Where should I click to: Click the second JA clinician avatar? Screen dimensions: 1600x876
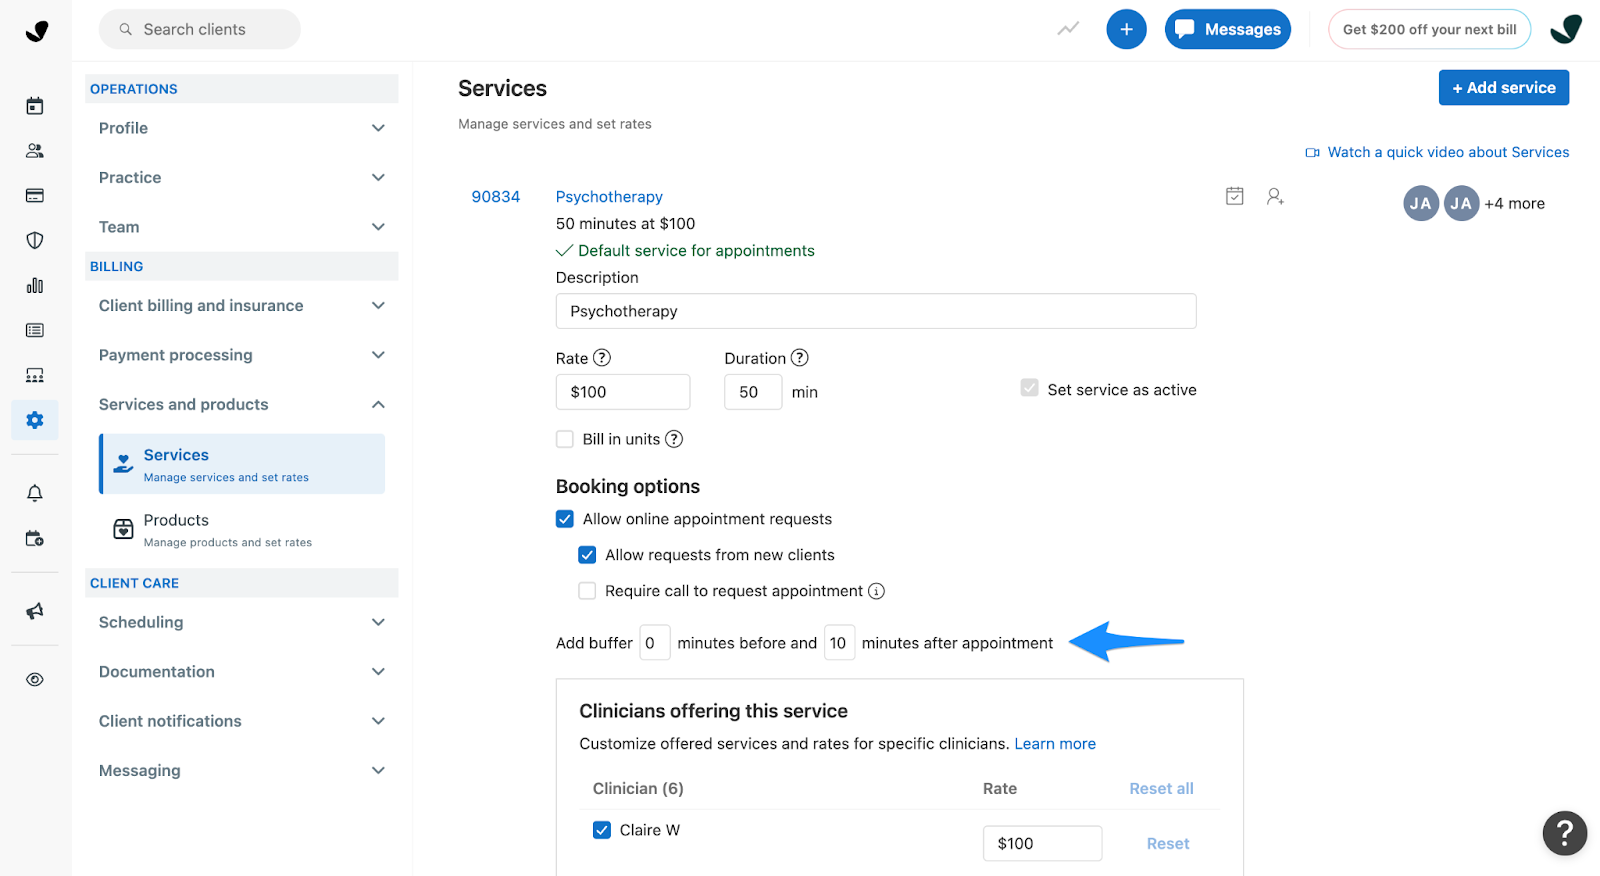(x=1461, y=203)
